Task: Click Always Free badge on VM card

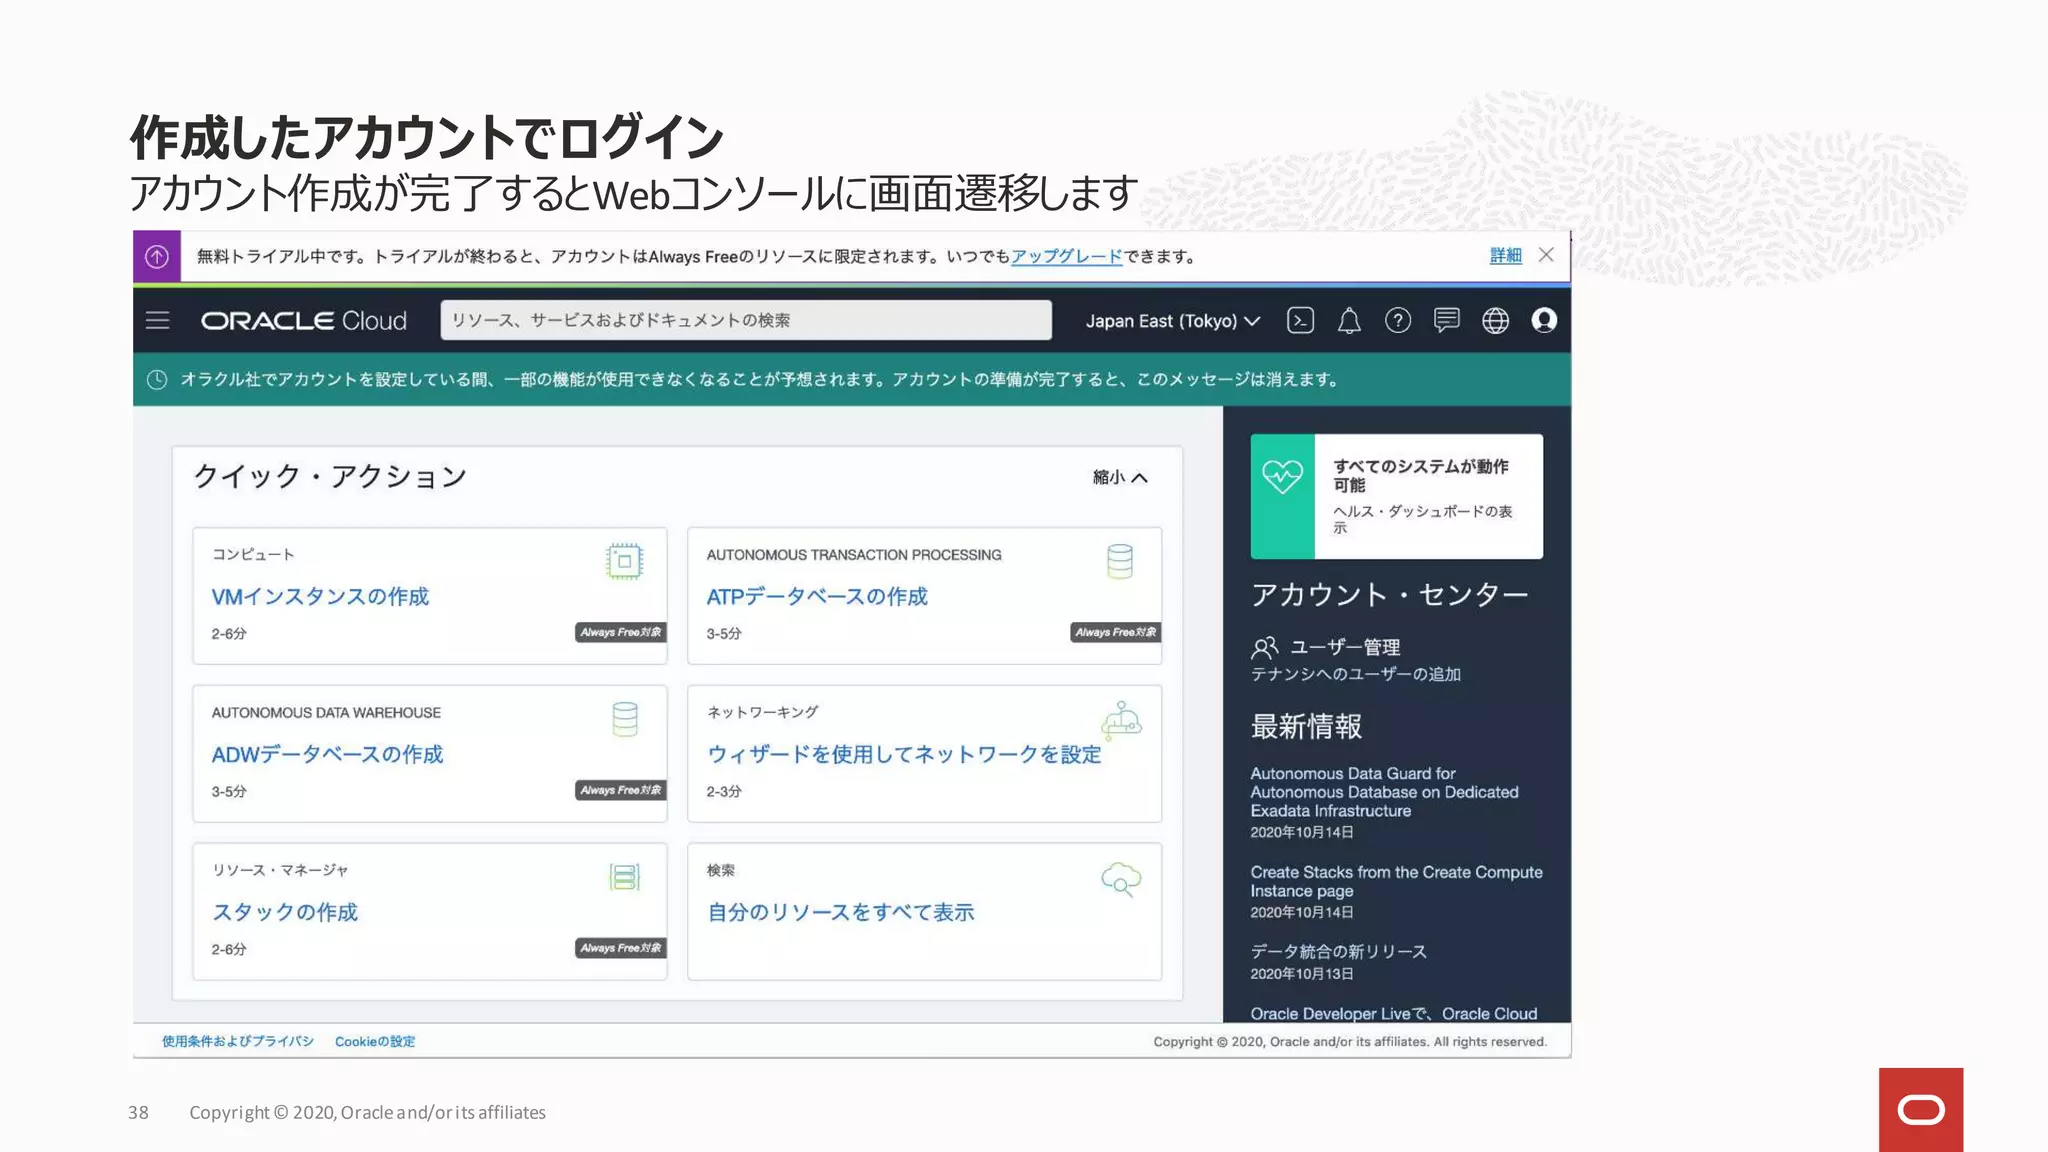Action: pos(621,632)
